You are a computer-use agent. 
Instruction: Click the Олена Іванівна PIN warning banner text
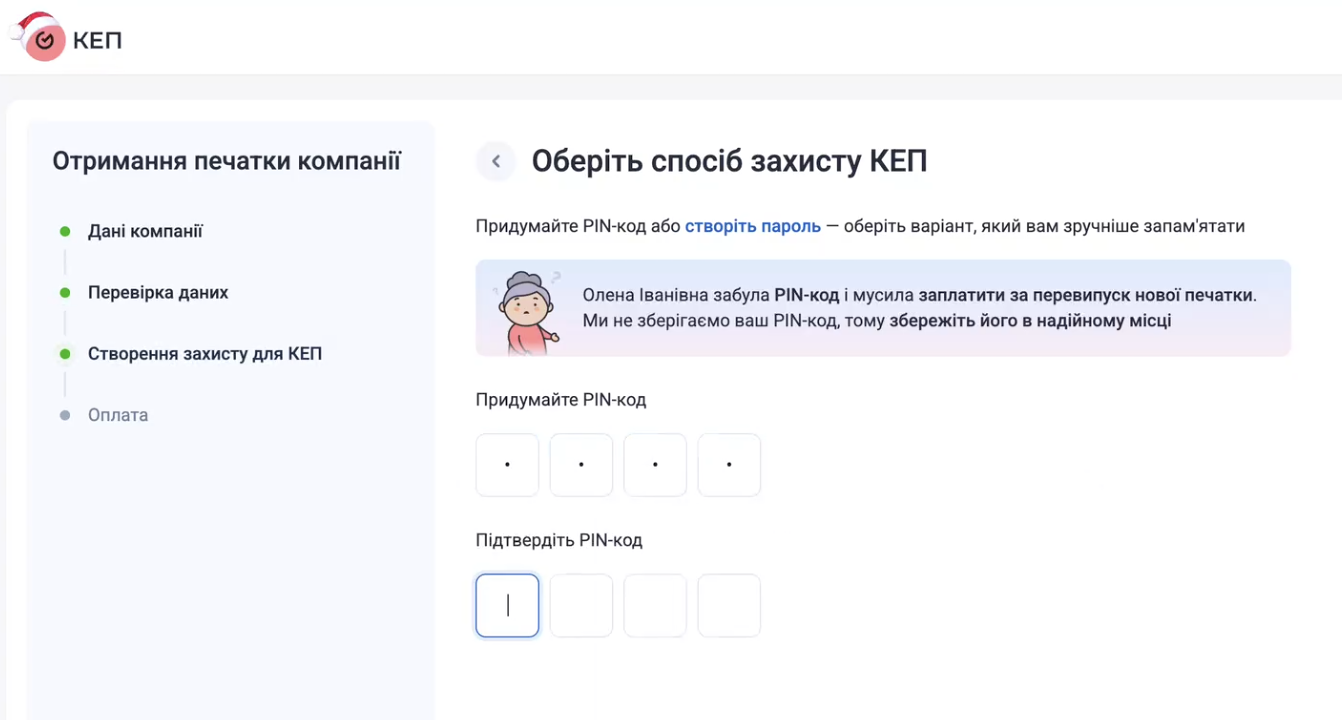[918, 308]
